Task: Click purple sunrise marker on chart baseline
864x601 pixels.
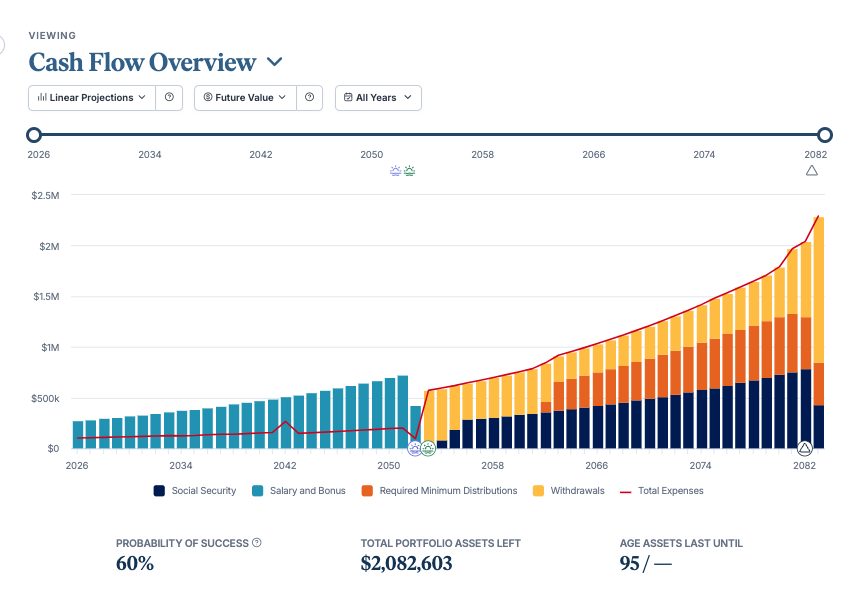Action: point(415,448)
